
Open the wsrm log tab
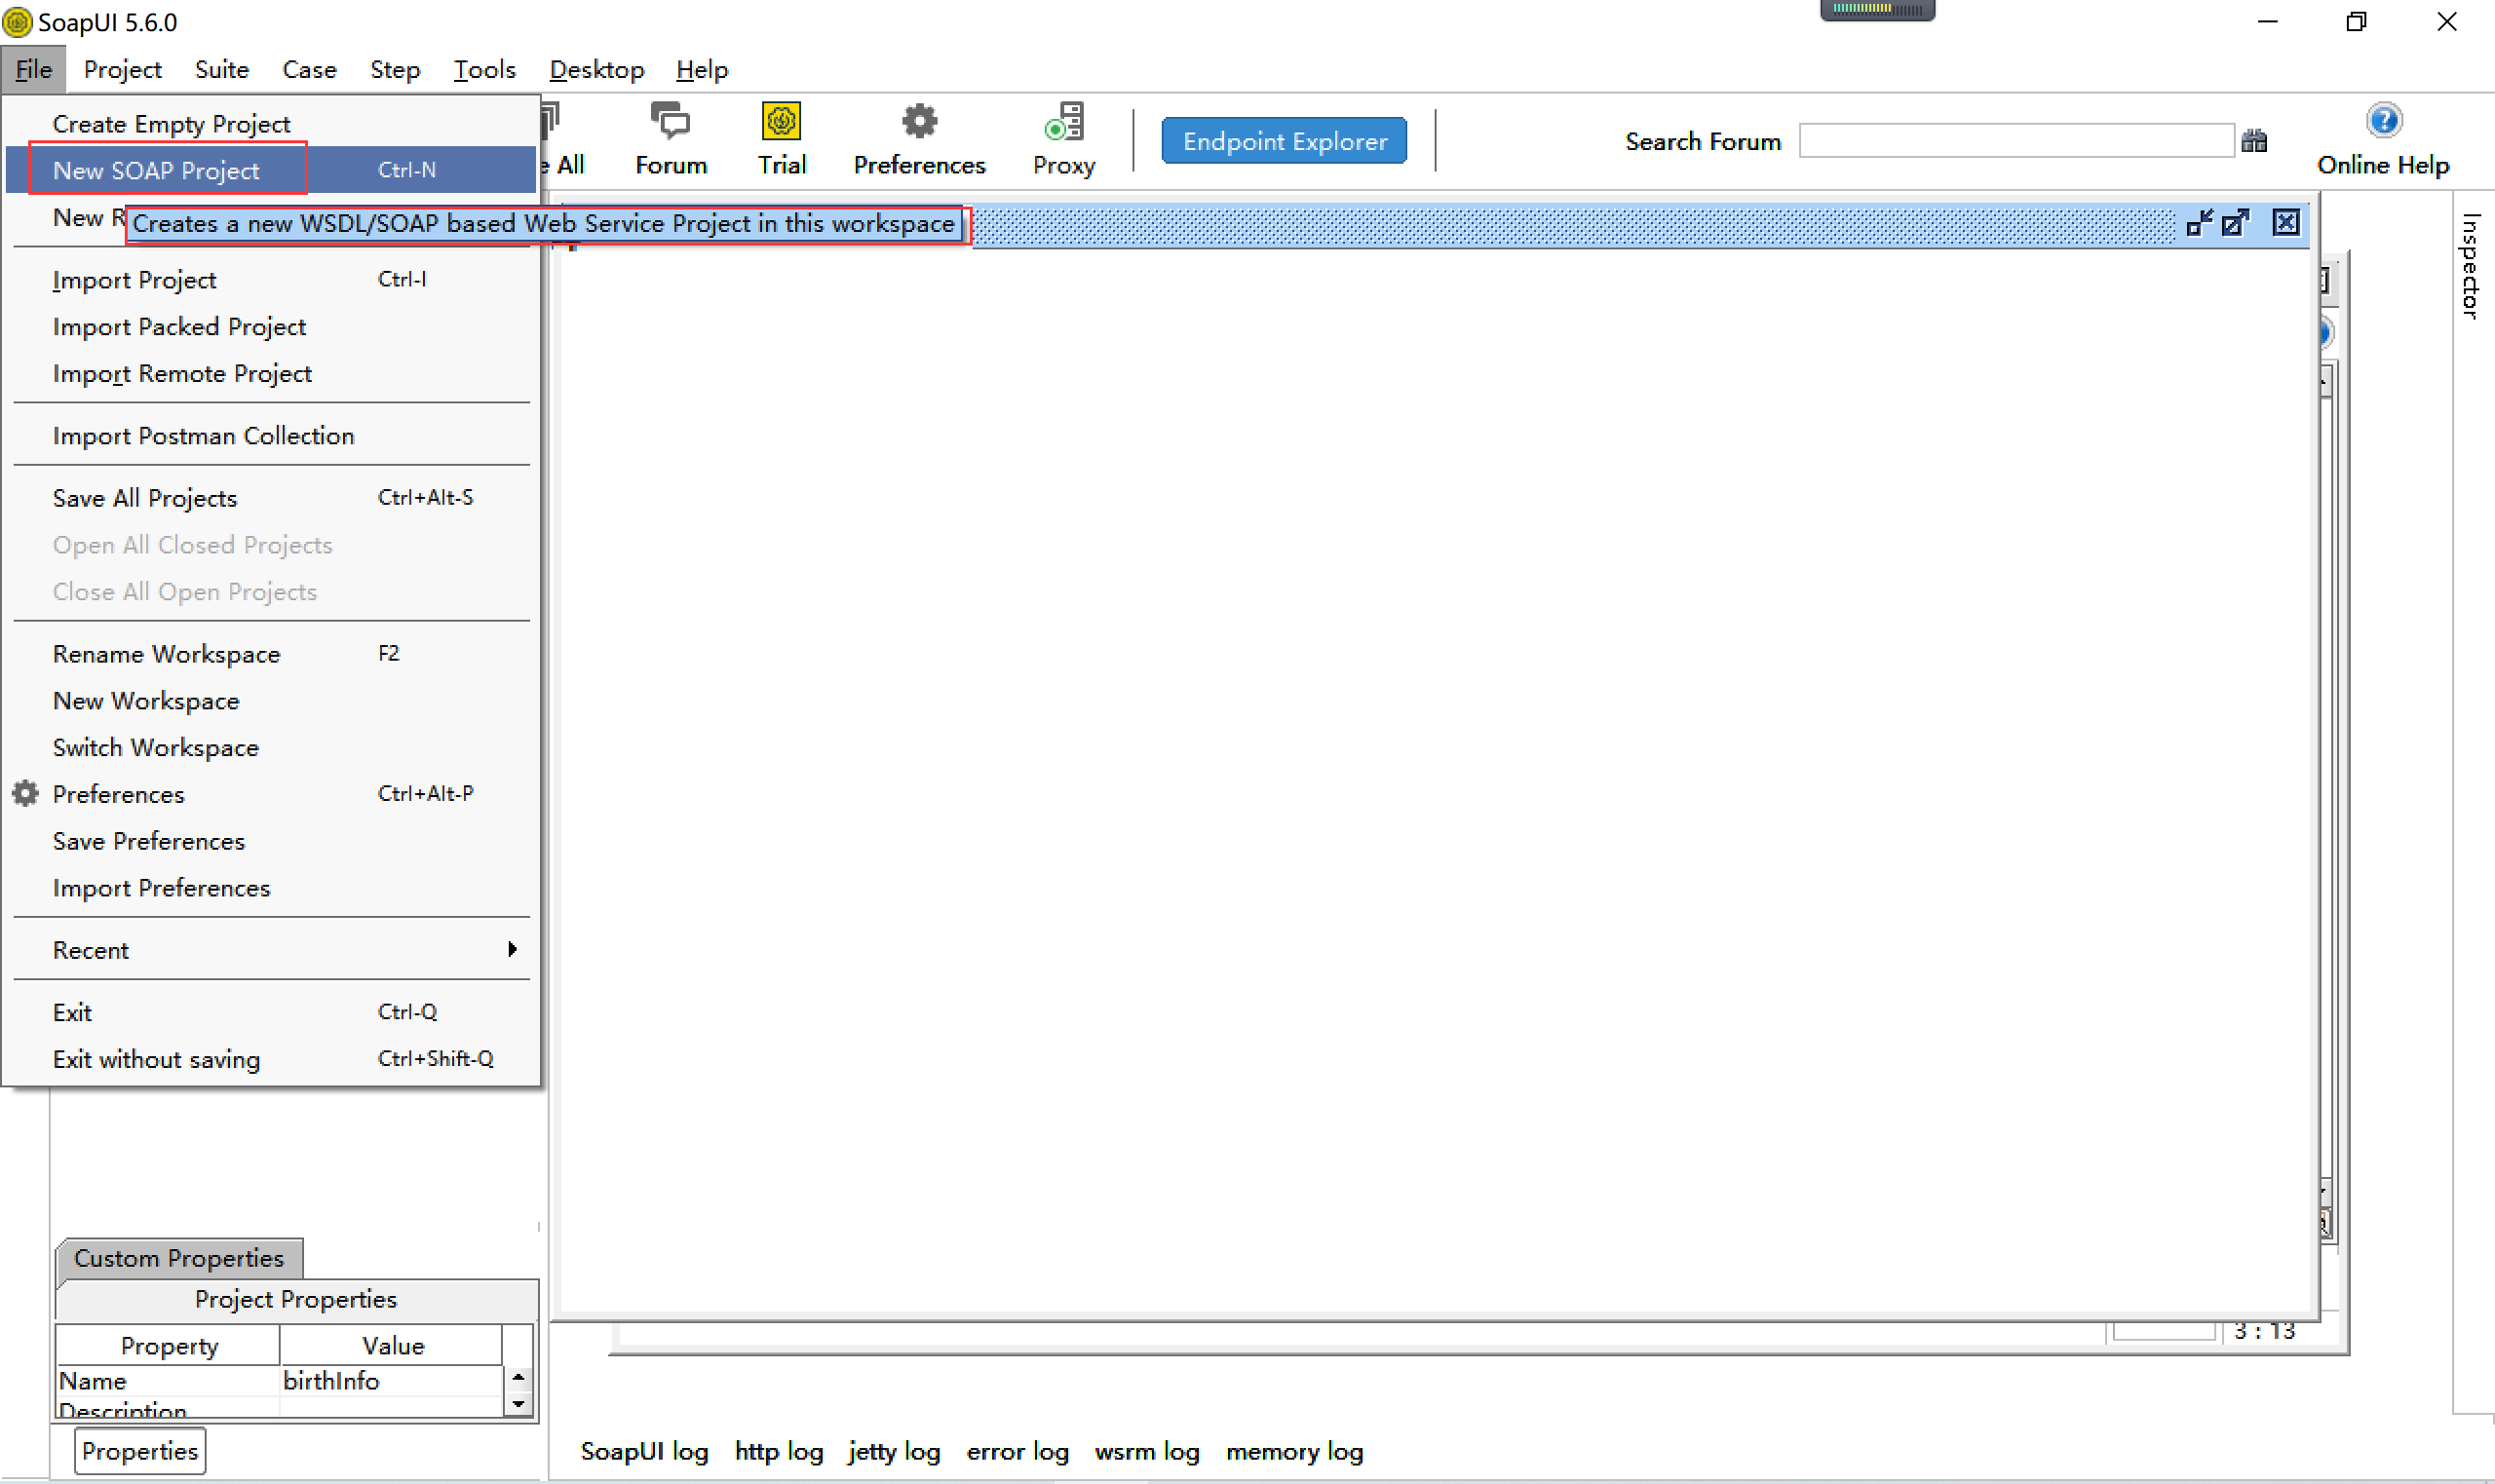click(1147, 1451)
